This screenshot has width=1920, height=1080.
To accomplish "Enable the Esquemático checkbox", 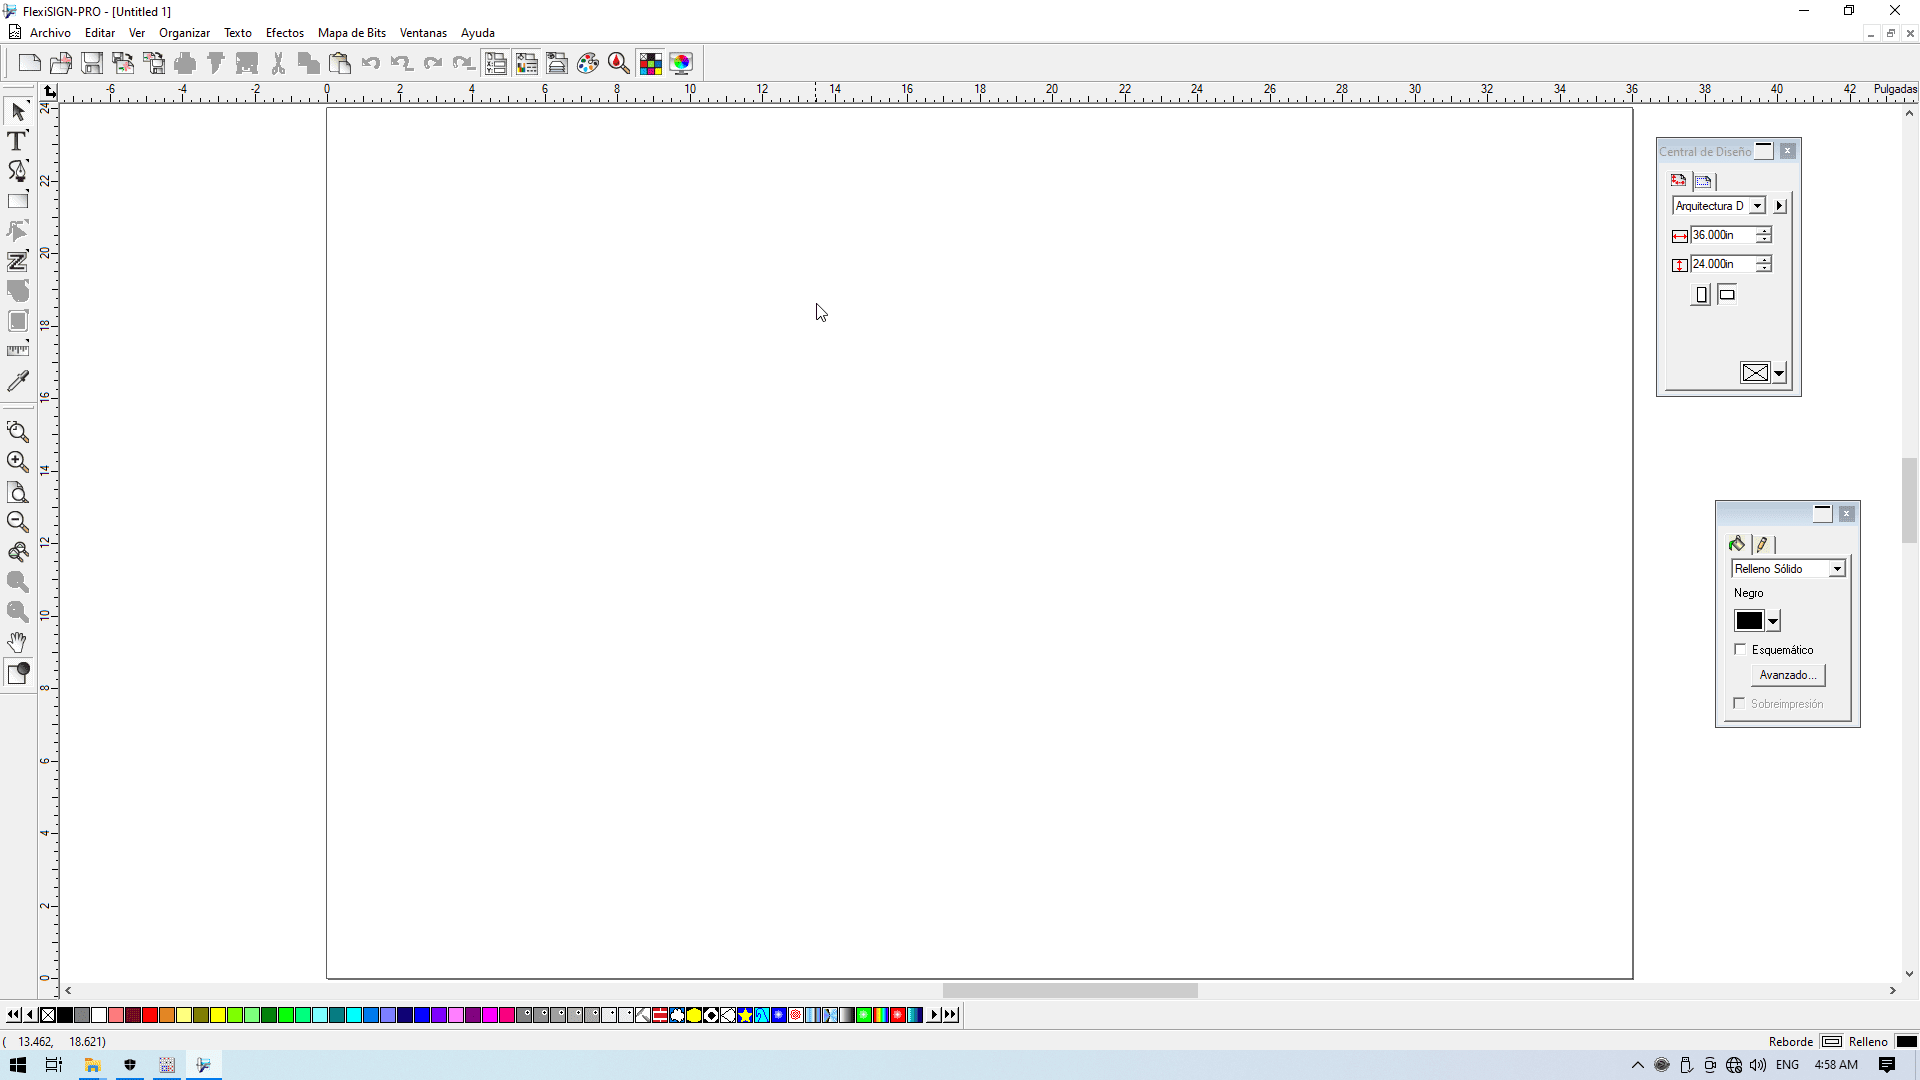I will click(x=1740, y=650).
